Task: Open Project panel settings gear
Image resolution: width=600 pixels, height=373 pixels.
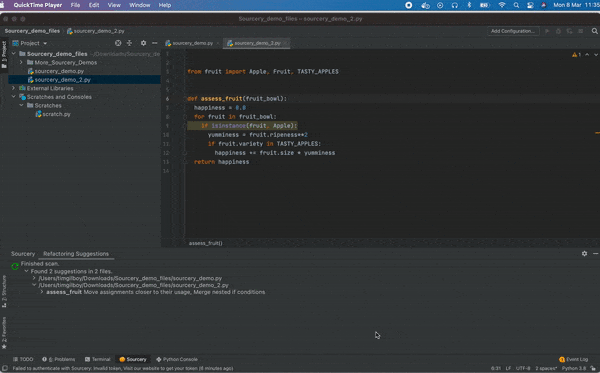Action: point(143,43)
